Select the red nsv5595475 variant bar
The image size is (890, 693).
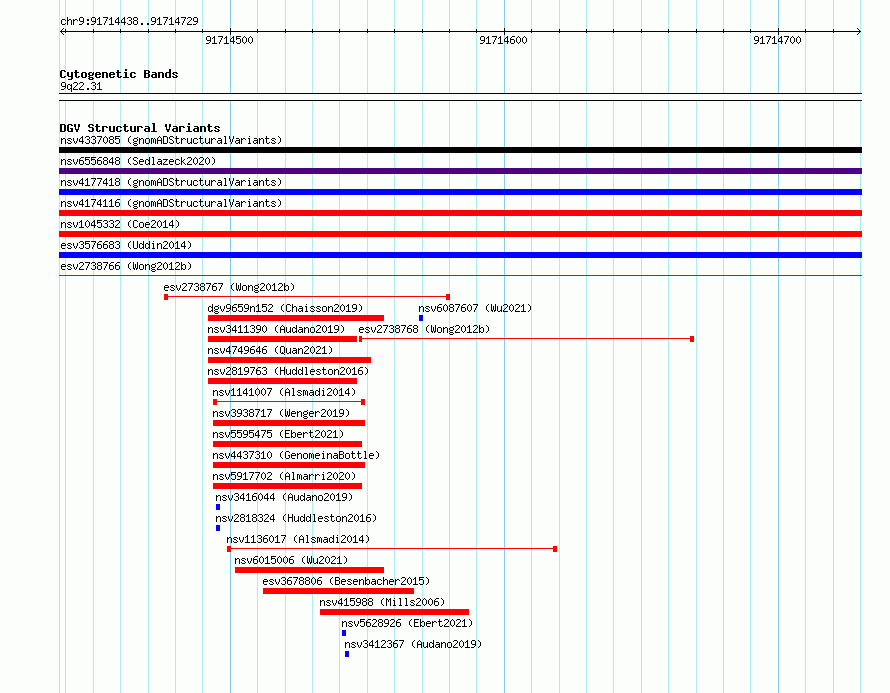click(x=287, y=444)
